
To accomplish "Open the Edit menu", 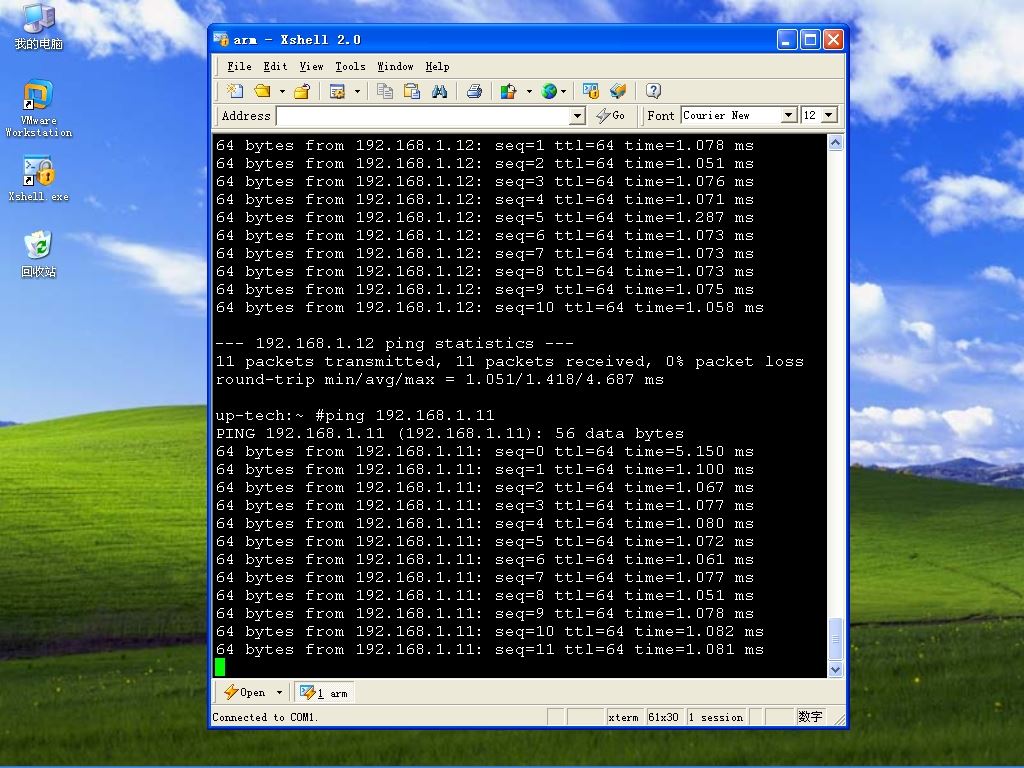I will [x=275, y=67].
